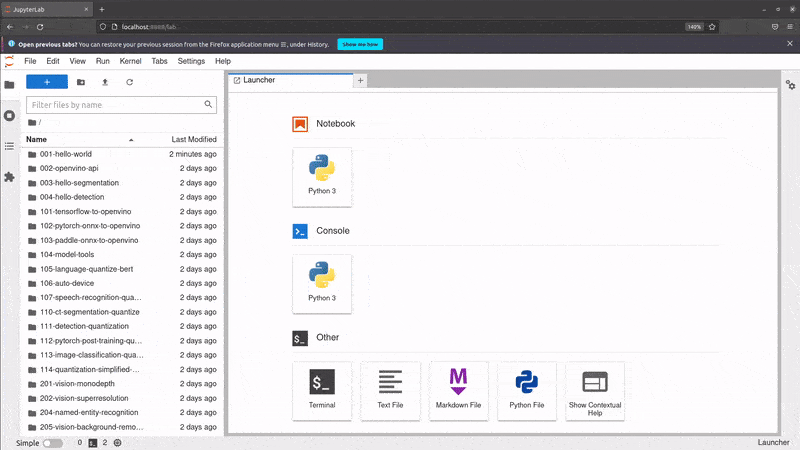Create a new Python File

pyautogui.click(x=527, y=391)
